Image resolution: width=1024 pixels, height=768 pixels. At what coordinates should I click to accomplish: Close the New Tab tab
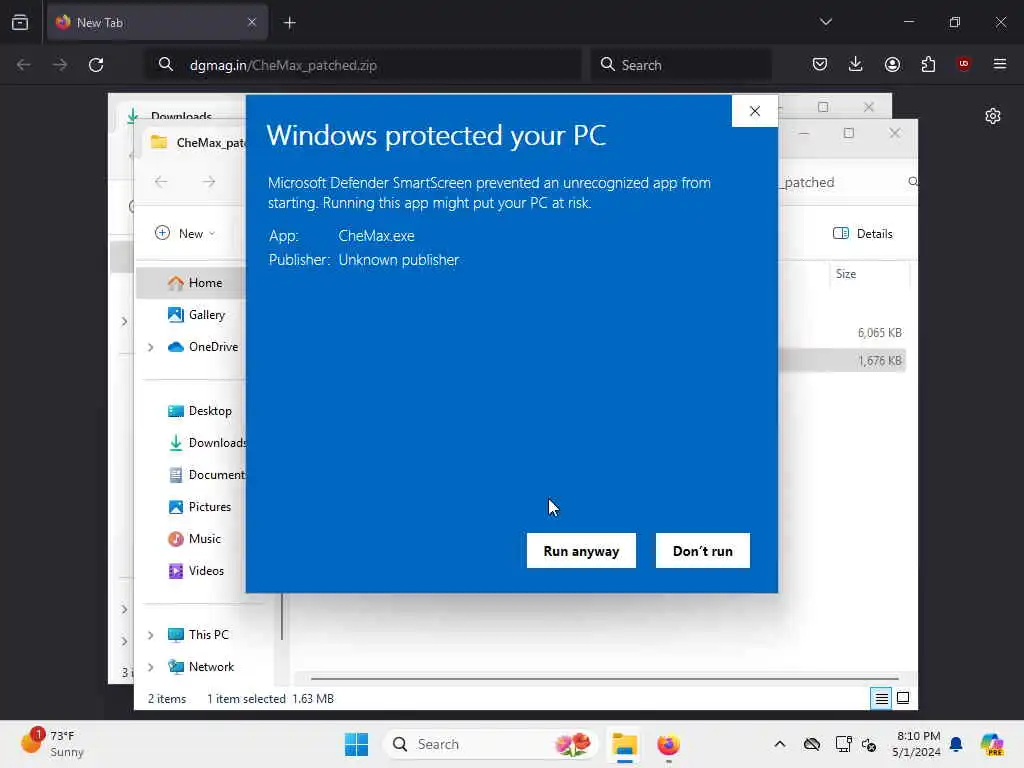coord(252,22)
